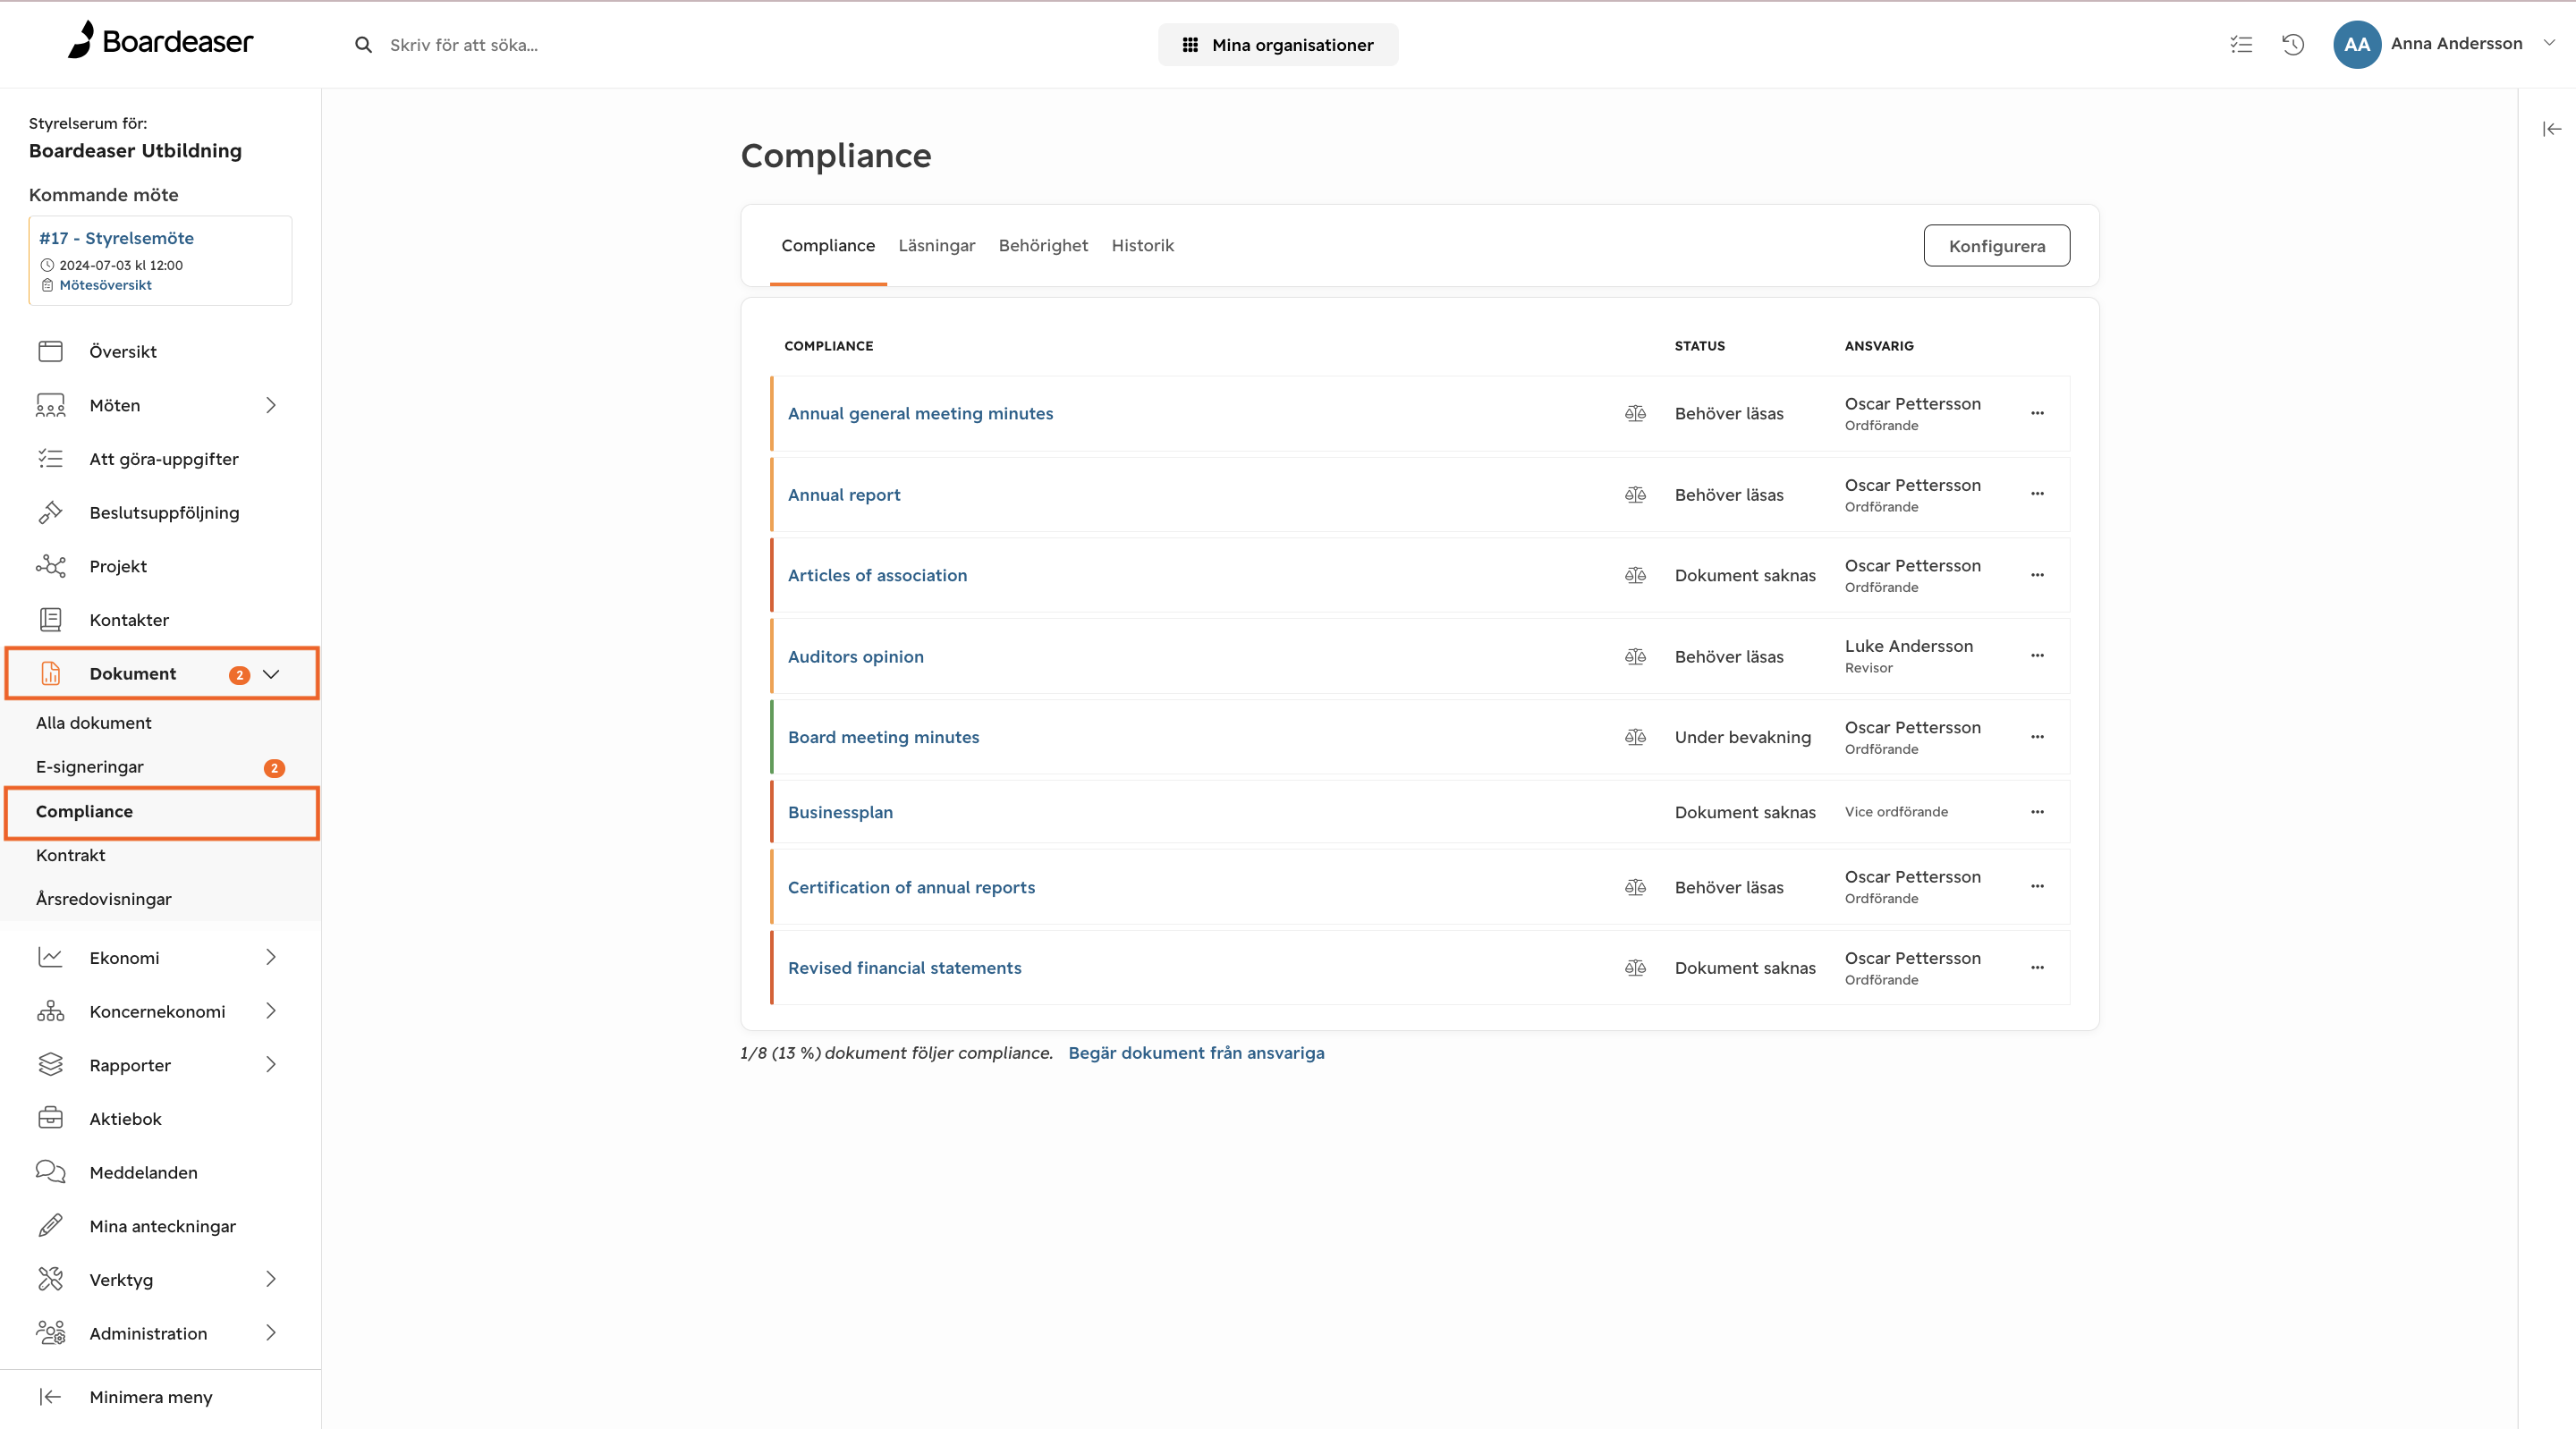This screenshot has height=1429, width=2576.
Task: Collapse the right side panel arrow icon
Action: click(2552, 129)
